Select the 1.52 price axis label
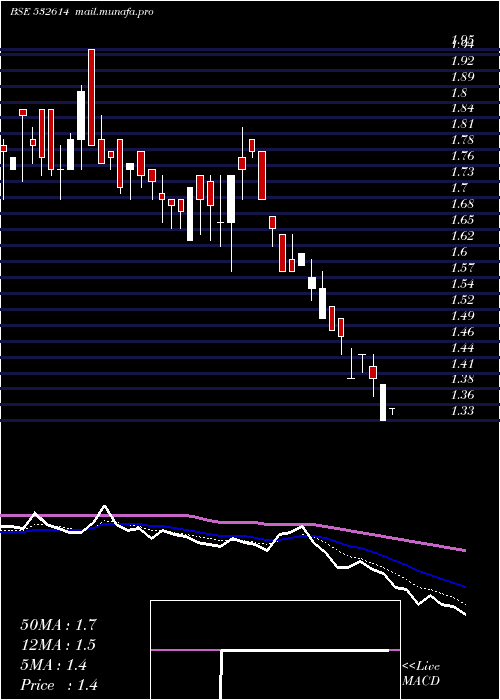This screenshot has height=700, width=500. (462, 300)
